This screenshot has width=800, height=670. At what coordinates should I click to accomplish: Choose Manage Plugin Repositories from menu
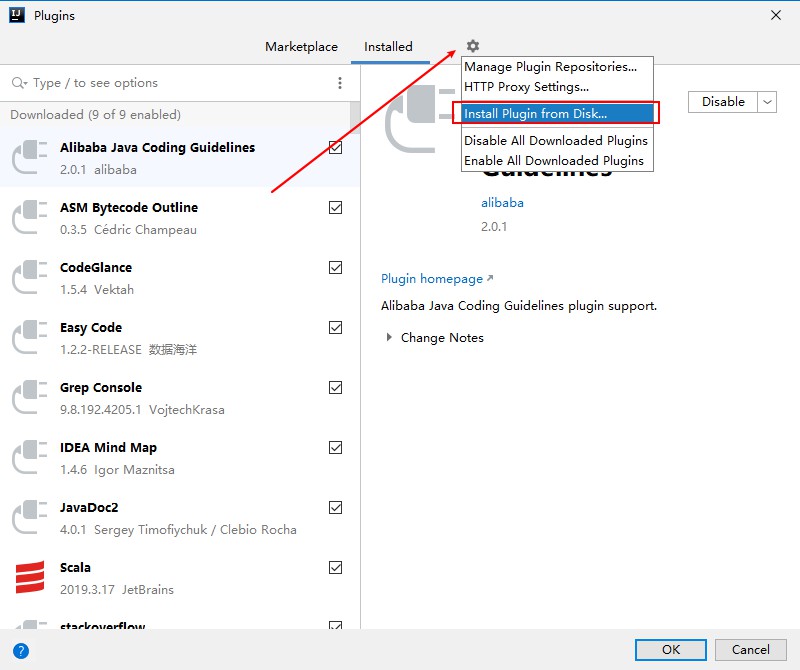557,67
